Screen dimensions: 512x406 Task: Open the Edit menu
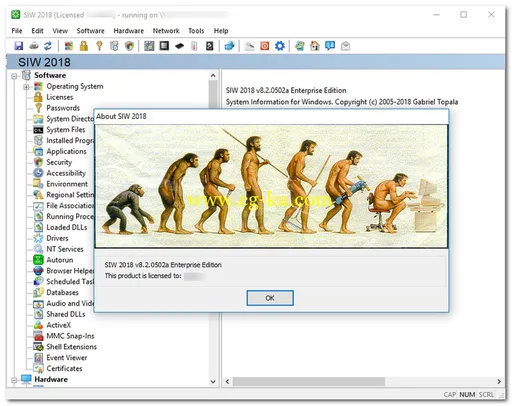click(x=37, y=31)
